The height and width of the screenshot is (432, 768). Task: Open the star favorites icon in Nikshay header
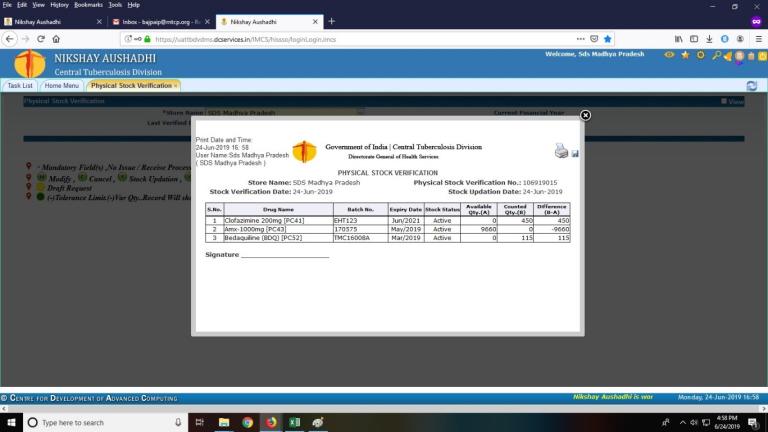(x=685, y=55)
